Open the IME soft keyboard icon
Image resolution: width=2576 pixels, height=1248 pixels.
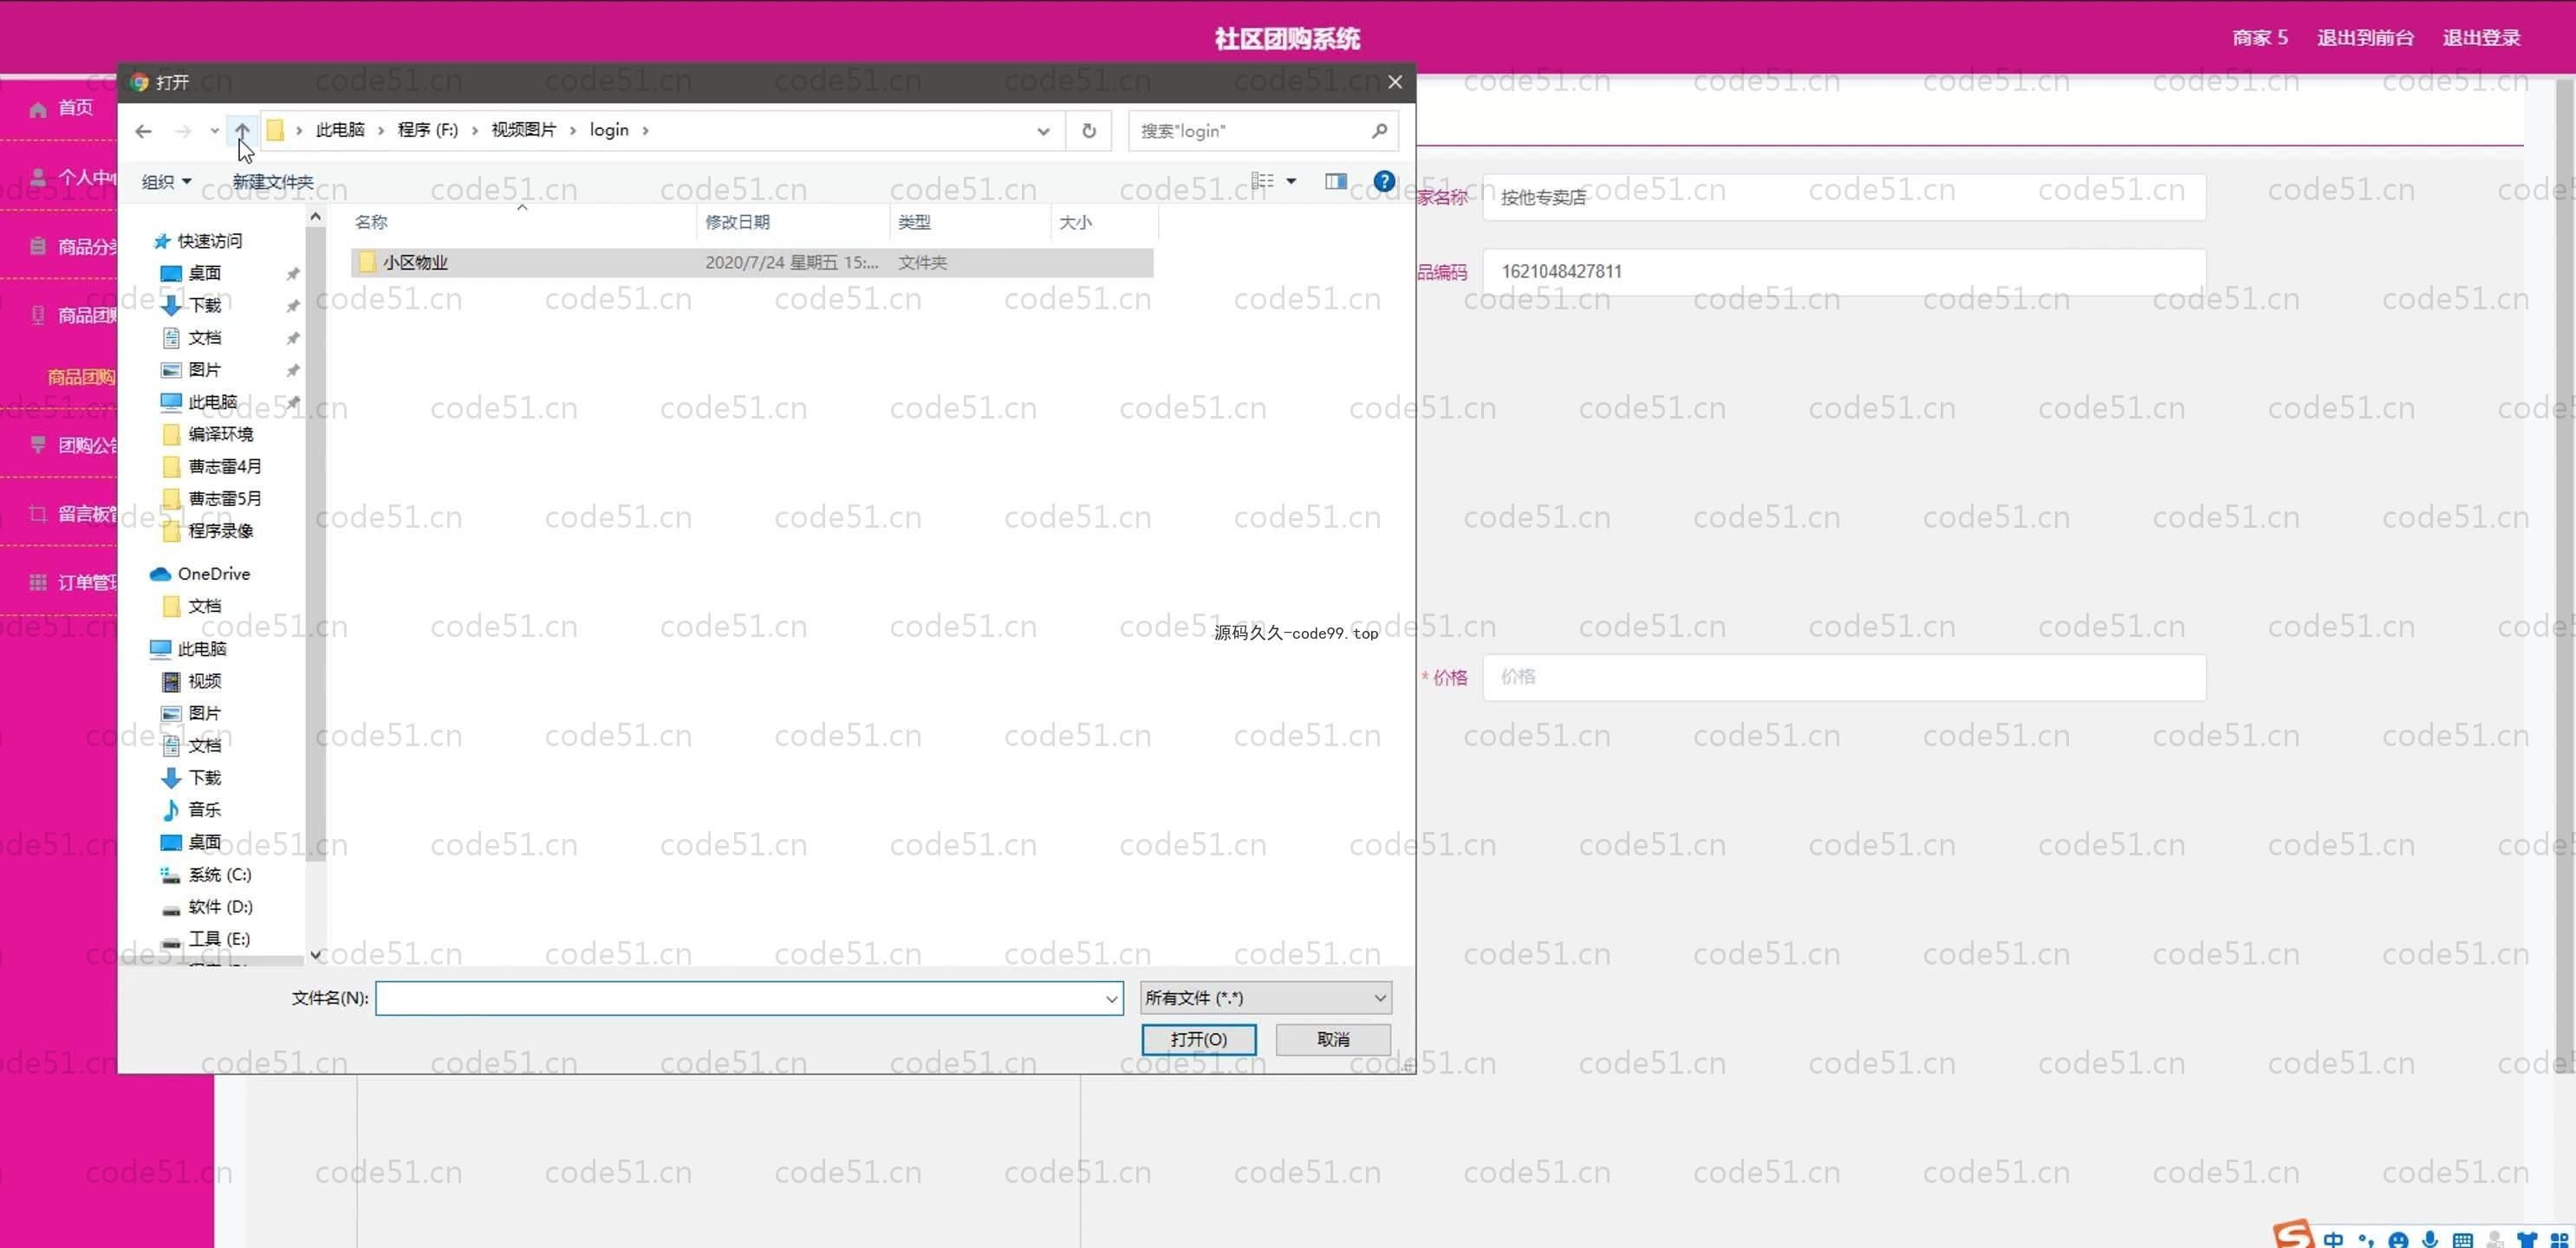(2463, 1240)
